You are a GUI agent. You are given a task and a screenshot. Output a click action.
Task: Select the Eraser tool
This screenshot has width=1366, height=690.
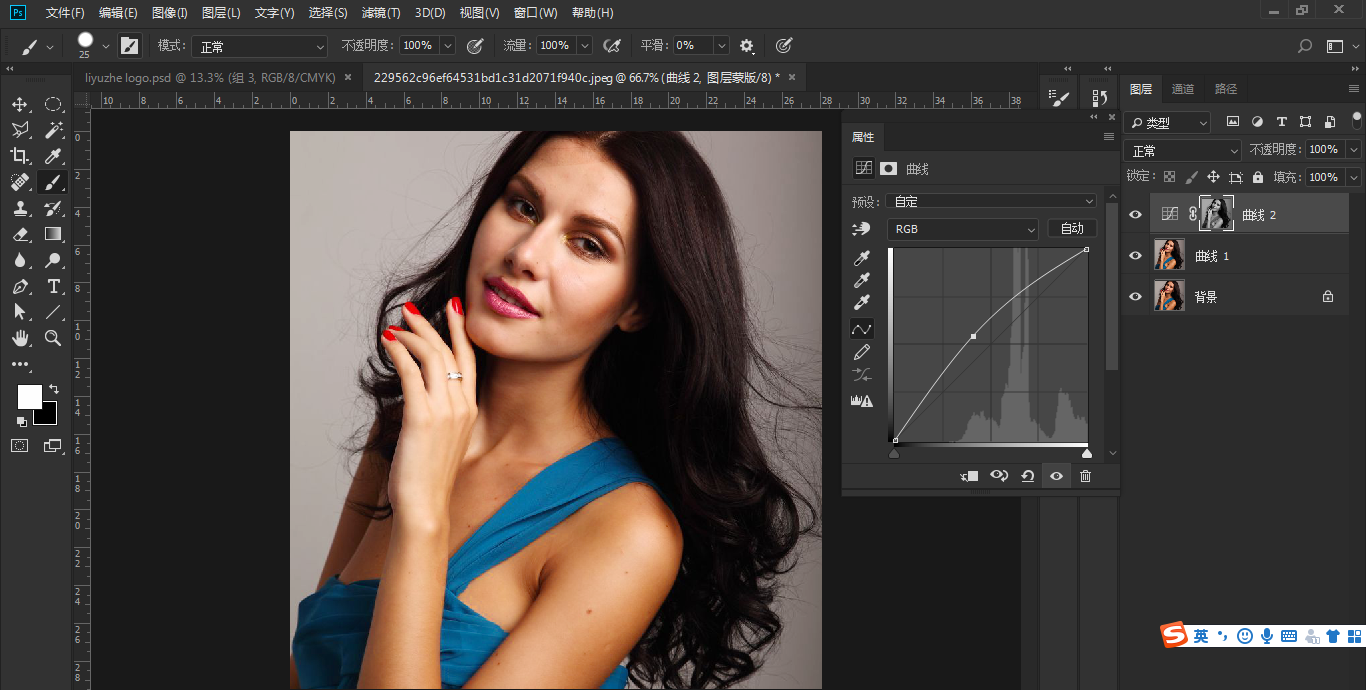pos(20,235)
